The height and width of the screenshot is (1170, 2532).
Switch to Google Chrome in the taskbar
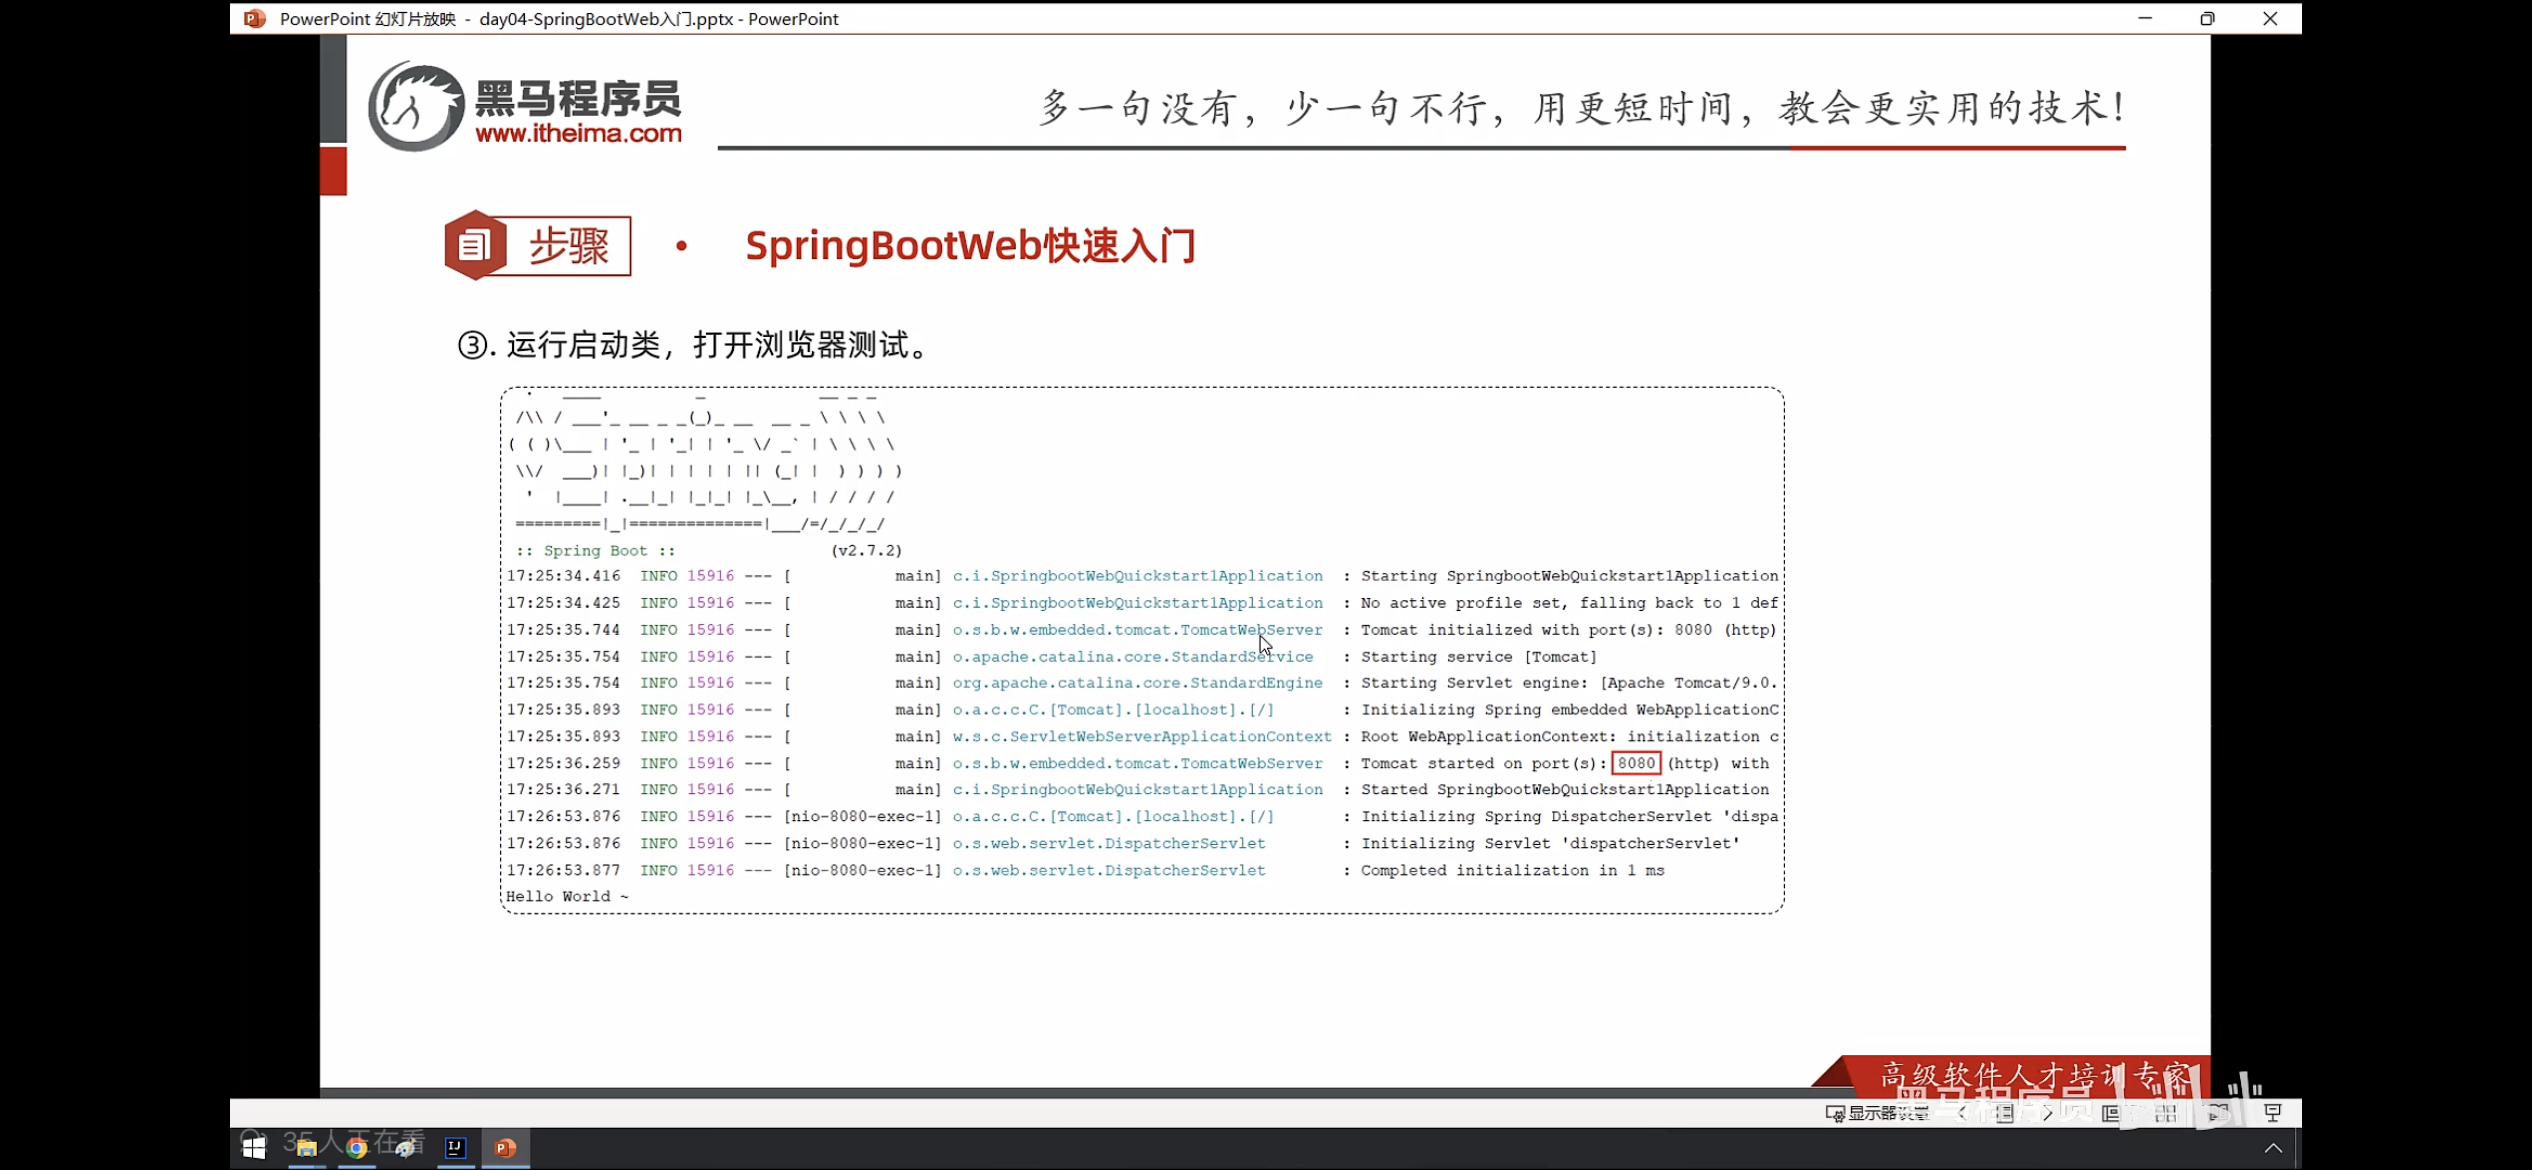pyautogui.click(x=357, y=1147)
